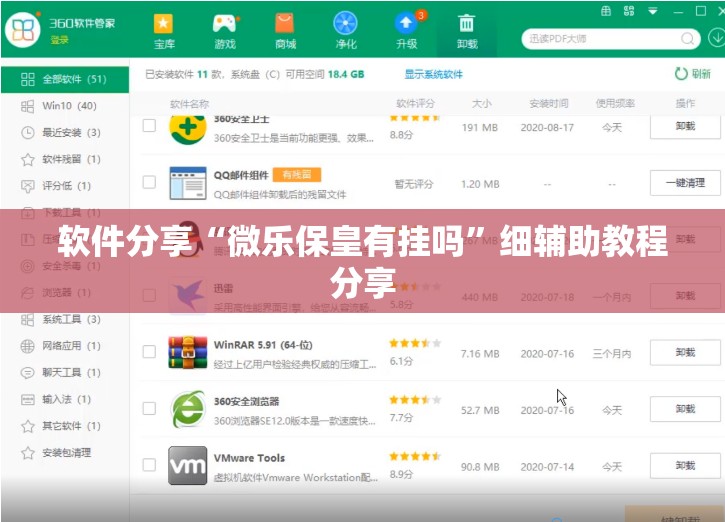Click the 刷新 refresh button
Viewport: 725px width, 522px height.
coord(692,74)
